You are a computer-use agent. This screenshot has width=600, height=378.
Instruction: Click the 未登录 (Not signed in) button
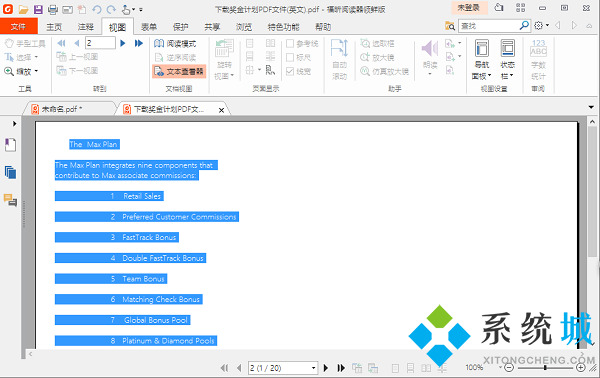click(x=469, y=7)
